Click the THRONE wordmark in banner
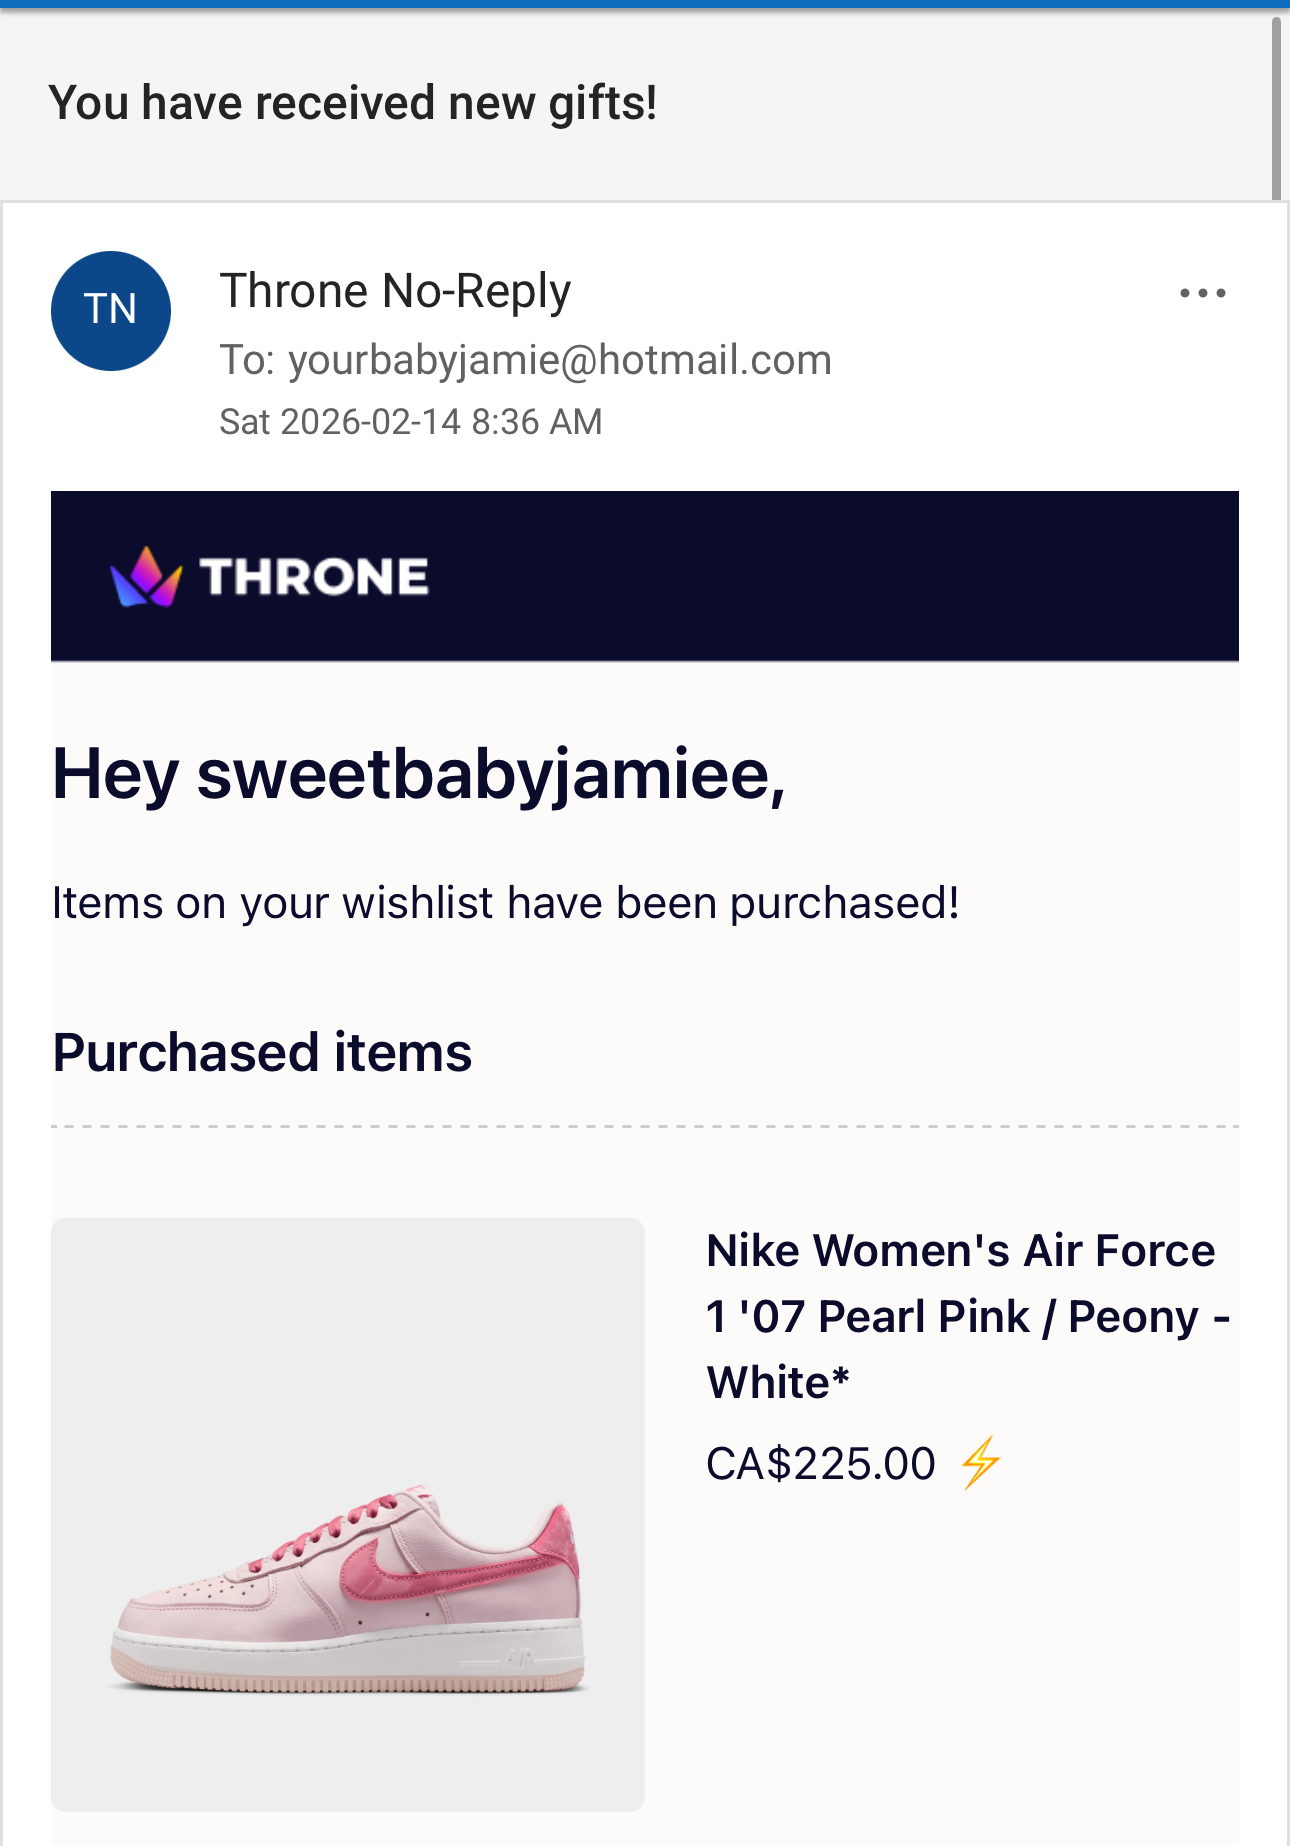Screen dimensions: 1290x1846 click(314, 577)
